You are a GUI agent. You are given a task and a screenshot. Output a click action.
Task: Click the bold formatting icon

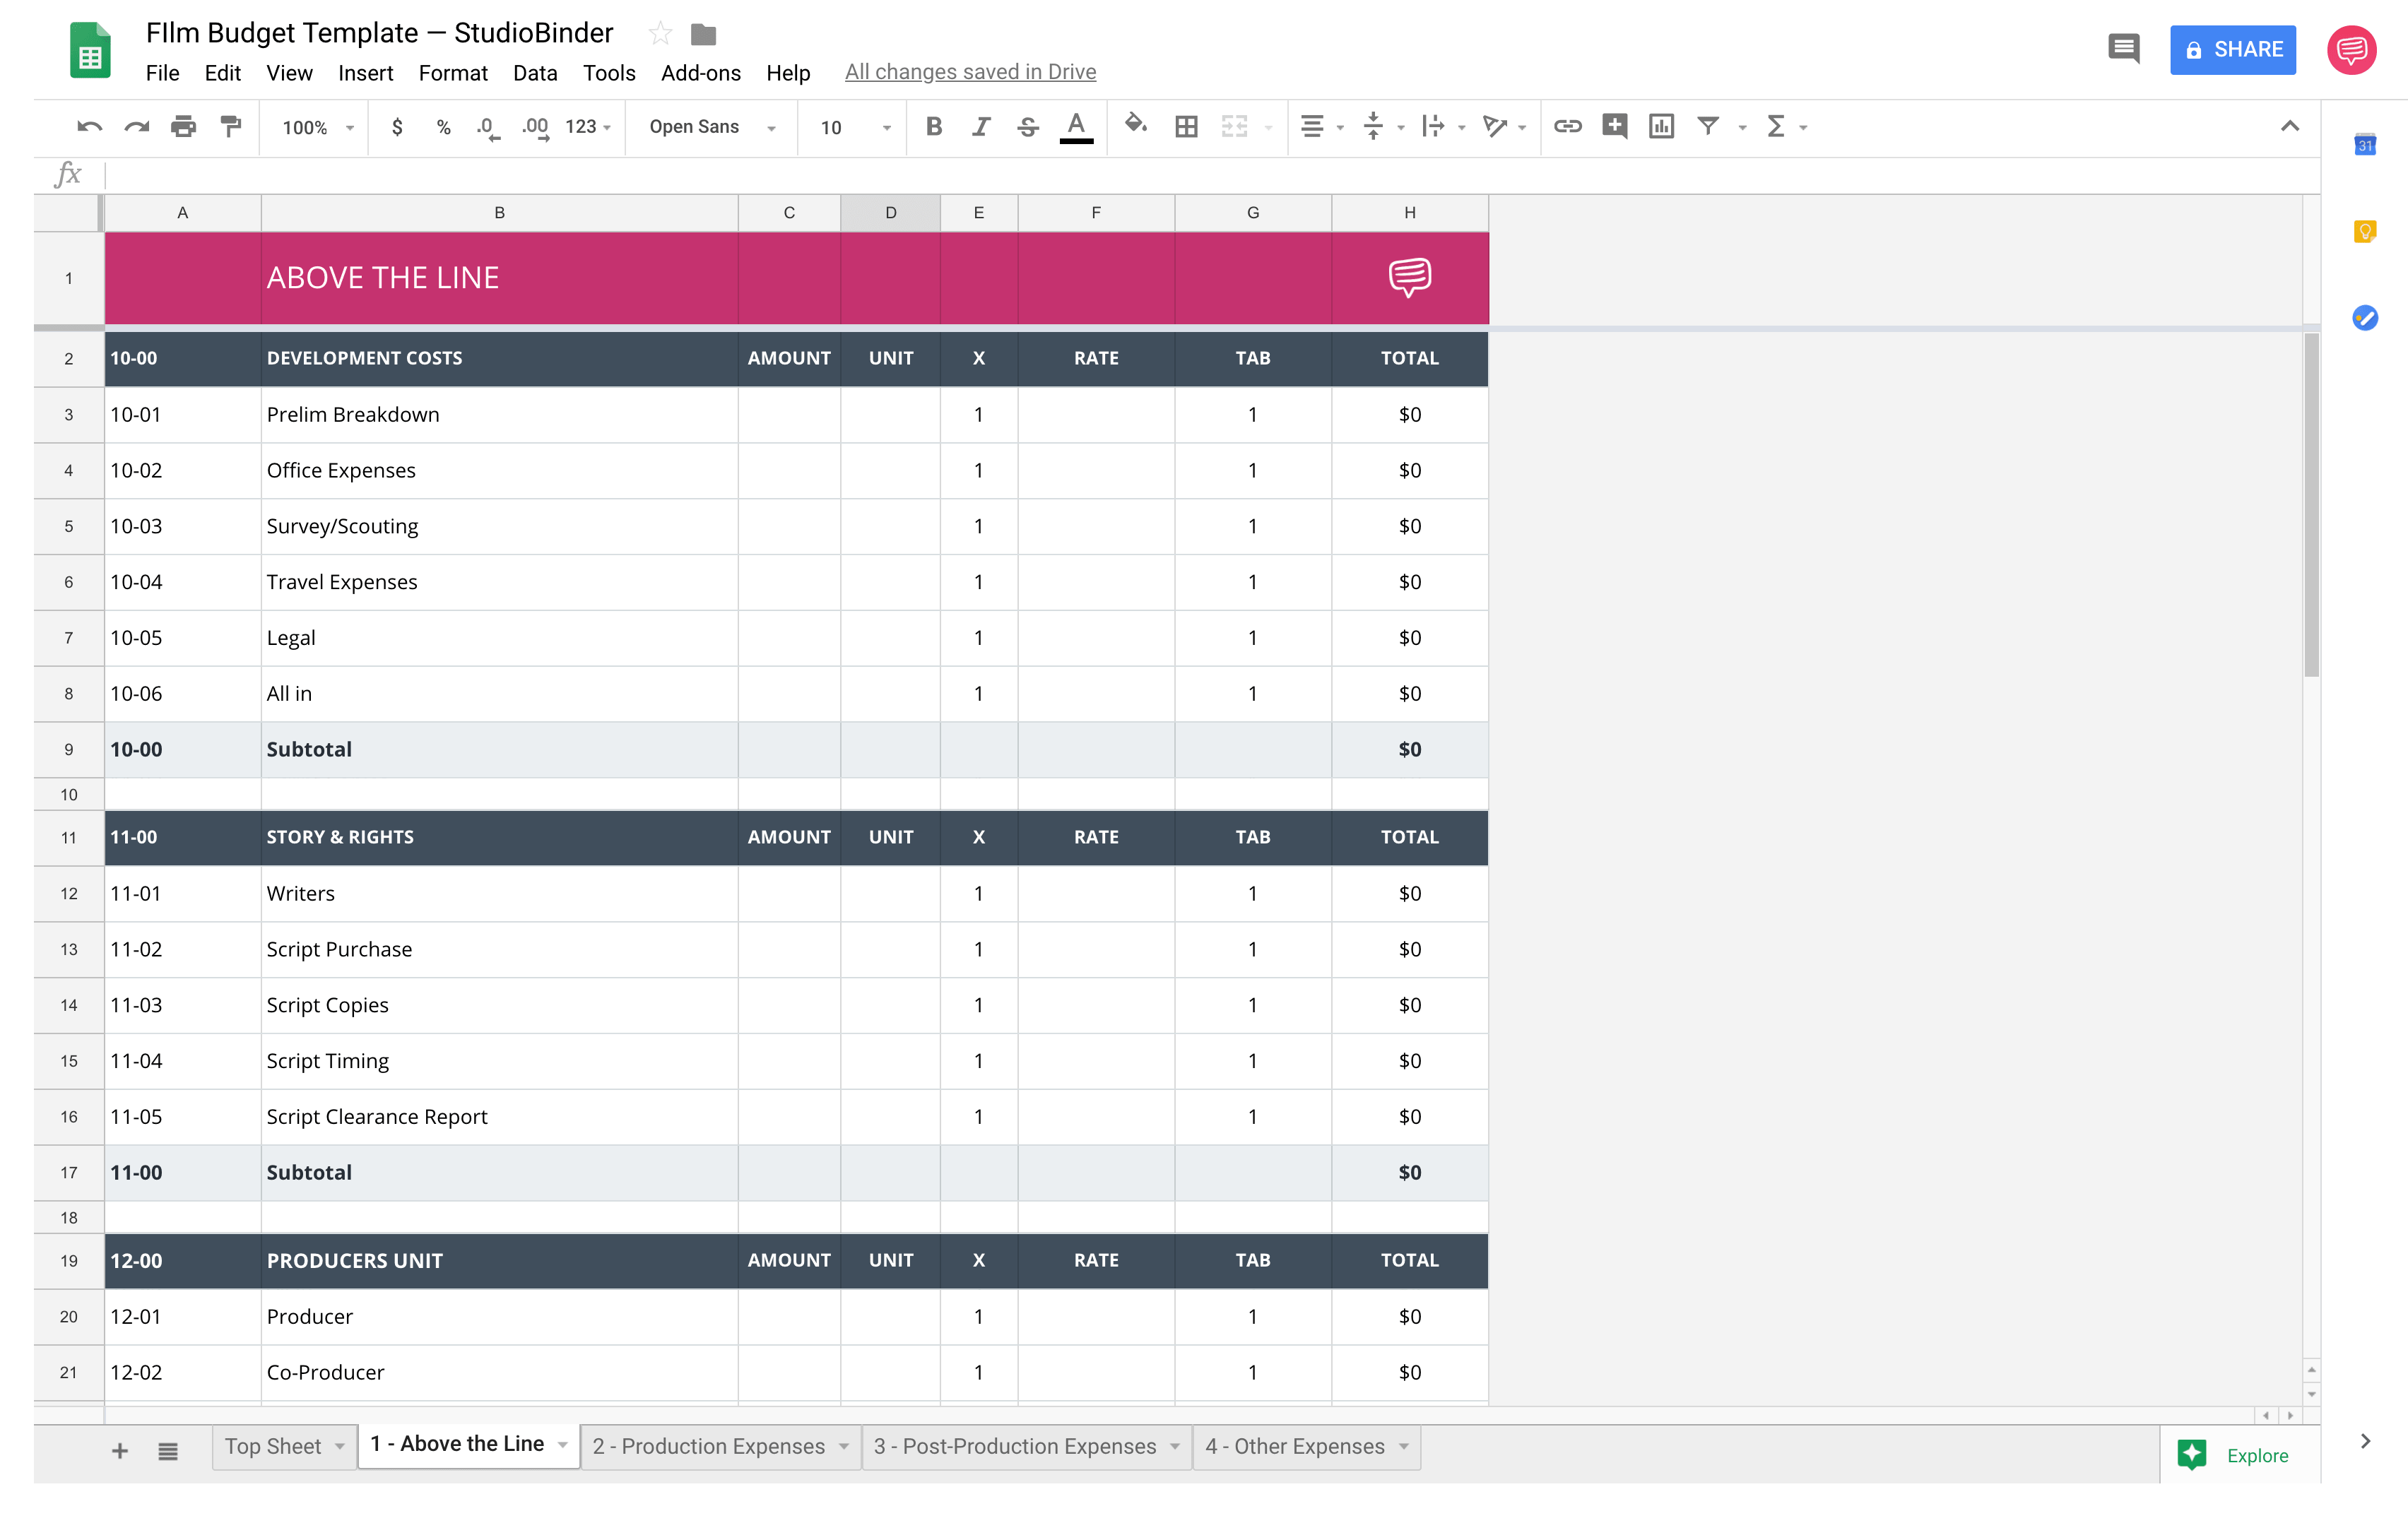932,124
